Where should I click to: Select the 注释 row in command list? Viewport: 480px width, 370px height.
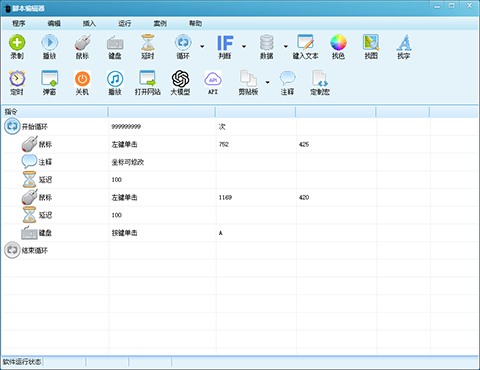(240, 162)
